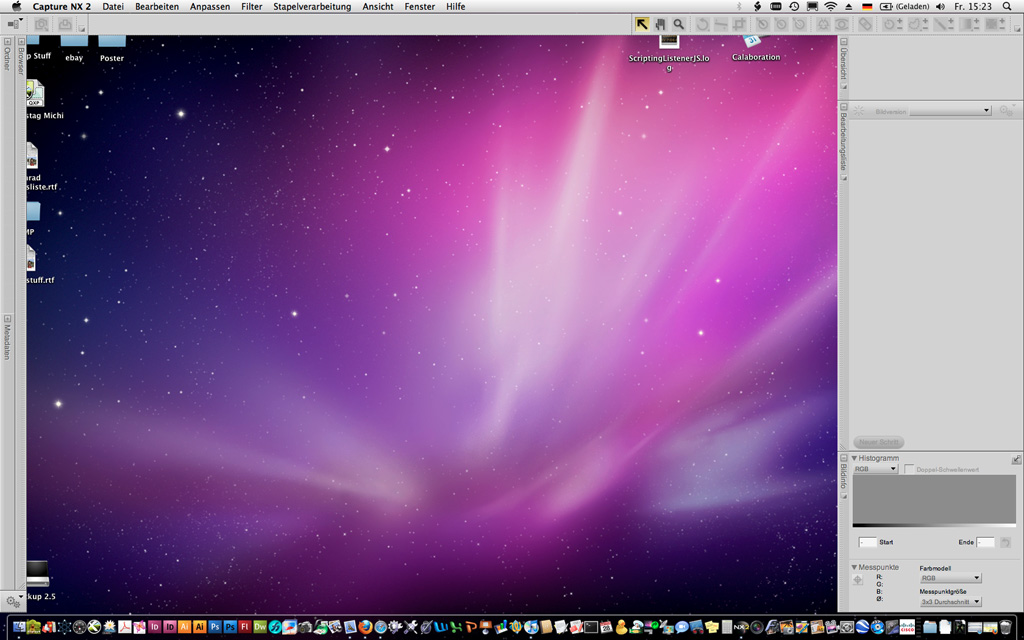Viewport: 1024px width, 640px height.
Task: Toggle the Metadaten panel collapse box
Action: click(x=7, y=319)
